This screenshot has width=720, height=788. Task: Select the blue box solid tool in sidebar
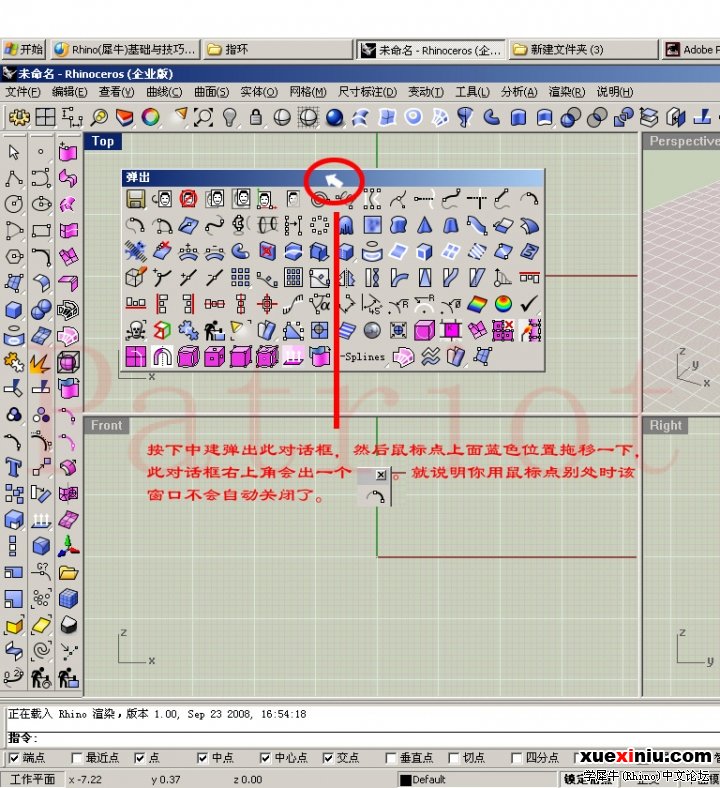14,309
